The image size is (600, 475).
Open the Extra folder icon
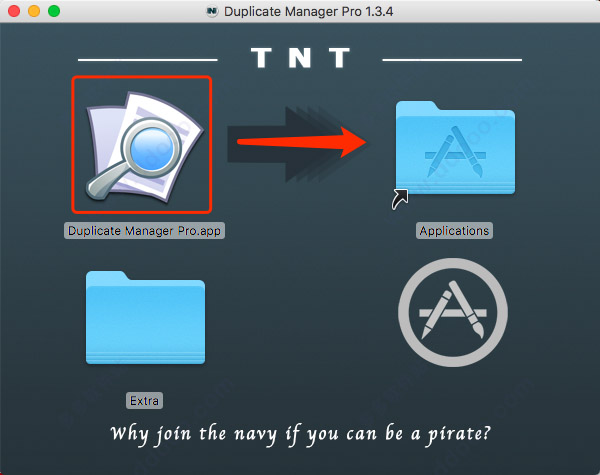tap(145, 318)
